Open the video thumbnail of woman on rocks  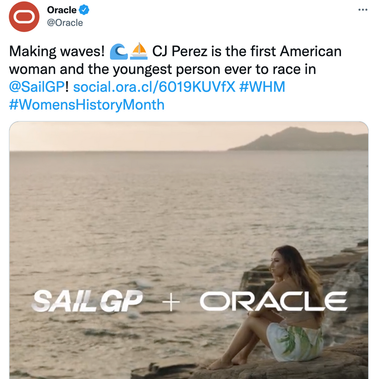(189, 250)
